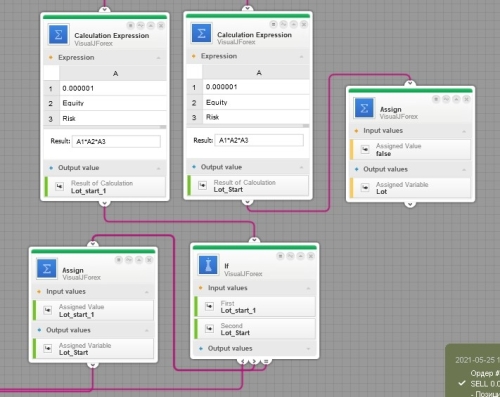Collapse the Expression section in the Lot_start_1 block
Image resolution: width=500 pixels, height=397 pixels.
159,58
